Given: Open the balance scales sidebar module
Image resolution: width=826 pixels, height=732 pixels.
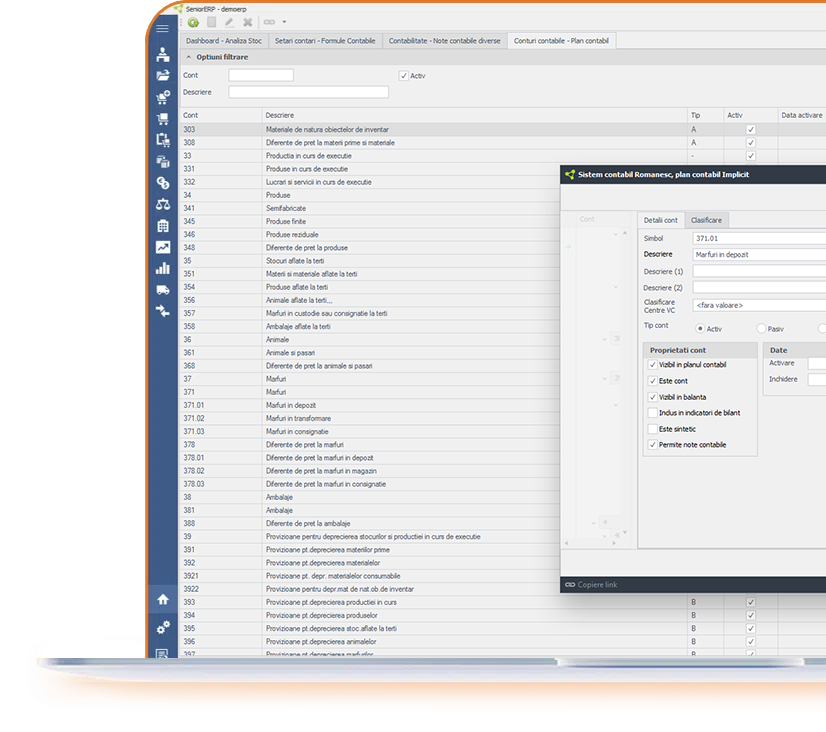Looking at the screenshot, I should (162, 204).
